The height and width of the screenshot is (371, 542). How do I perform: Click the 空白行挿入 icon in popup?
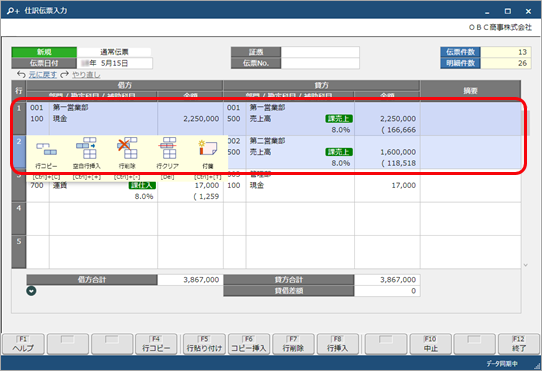[x=86, y=148]
